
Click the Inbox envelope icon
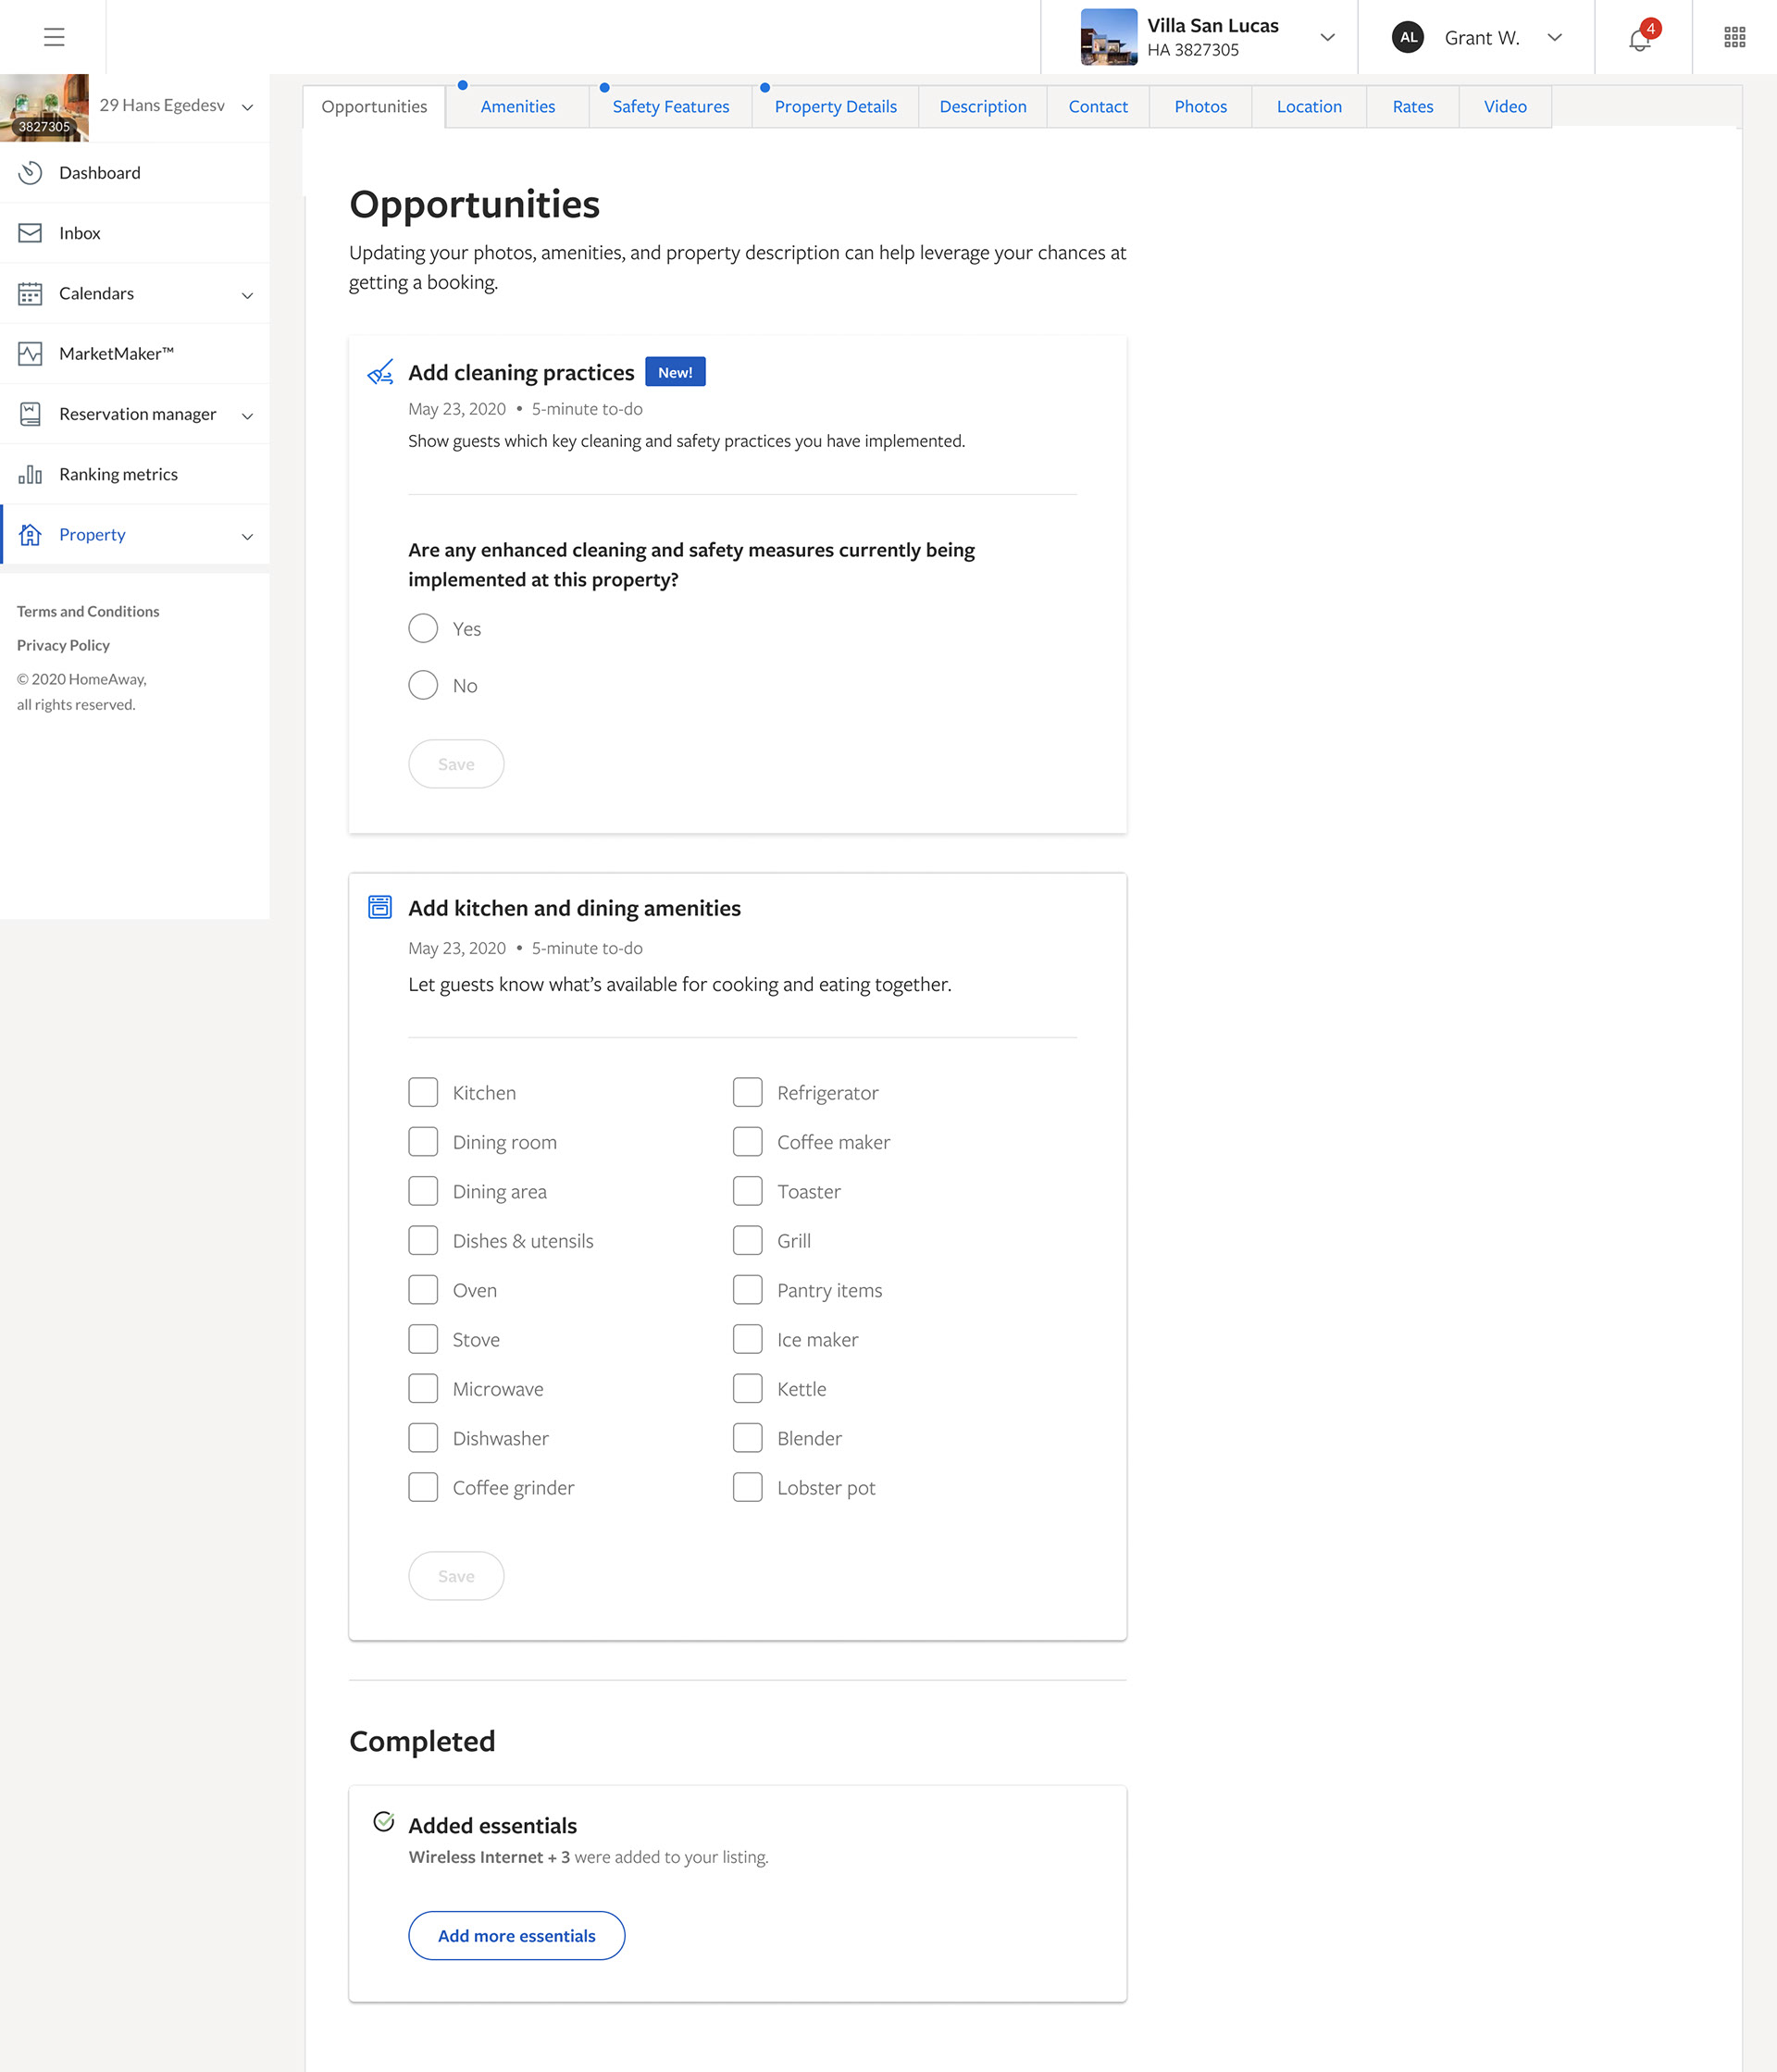tap(30, 233)
